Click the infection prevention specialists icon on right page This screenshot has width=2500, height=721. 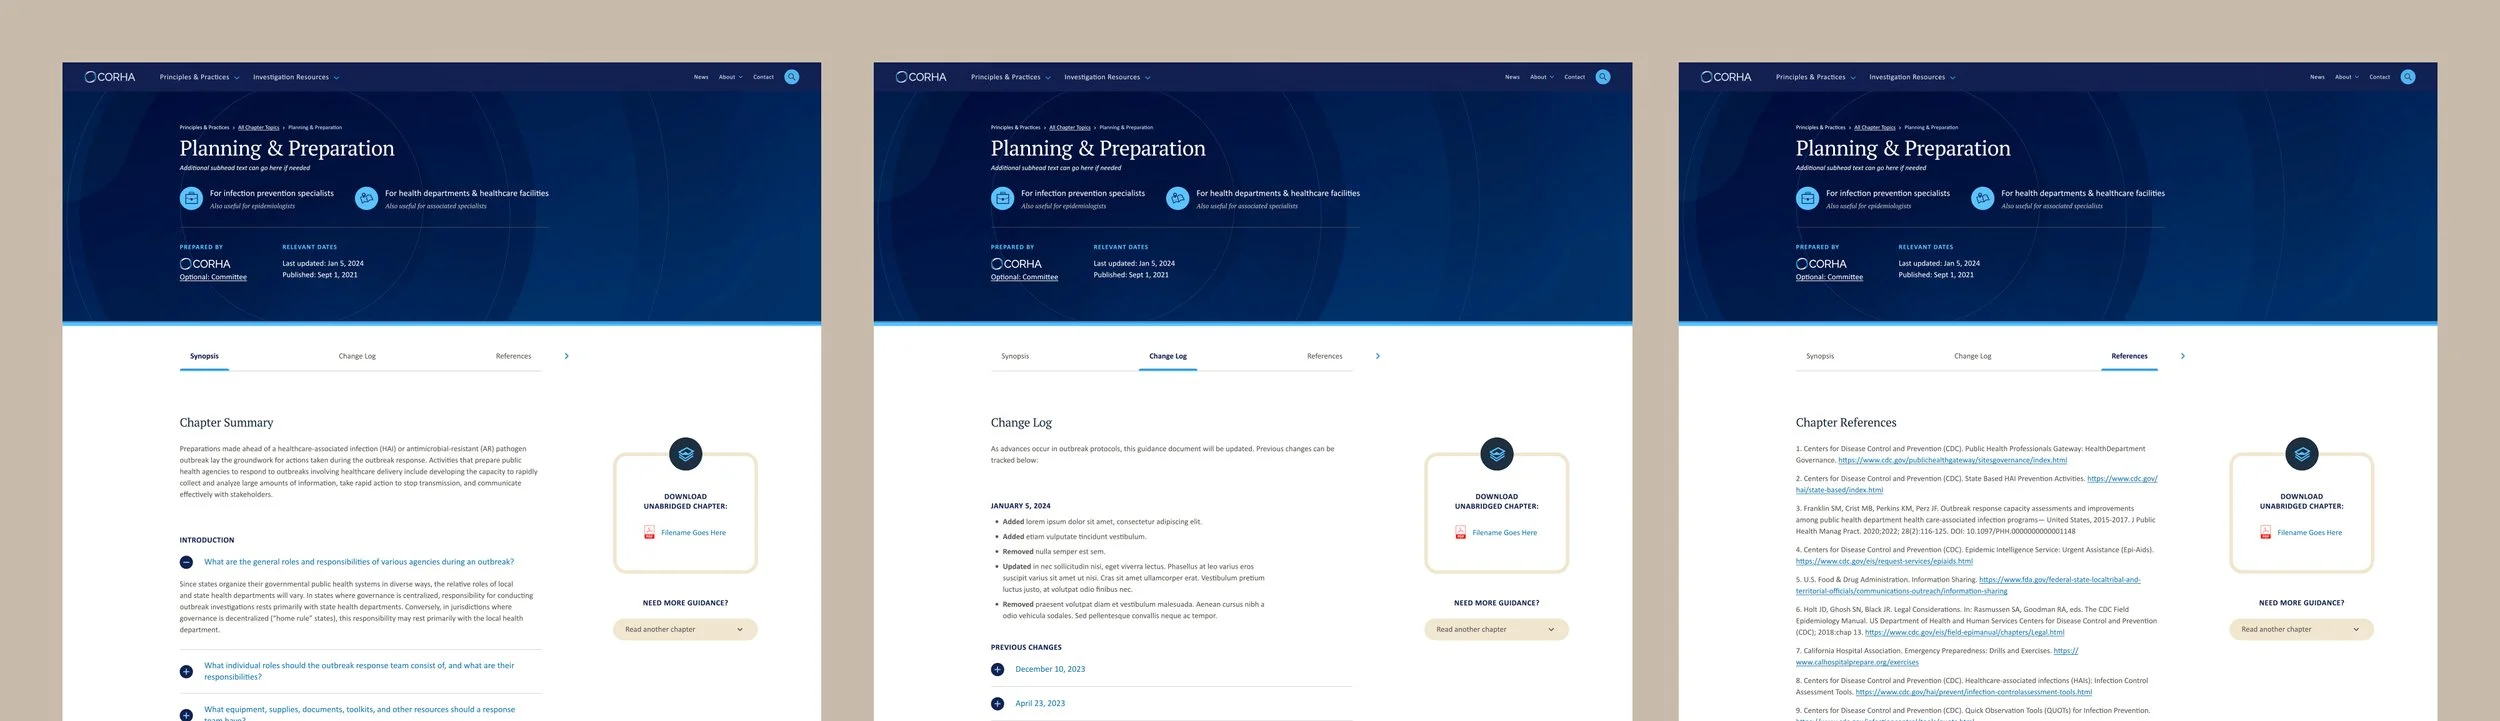pyautogui.click(x=1807, y=199)
